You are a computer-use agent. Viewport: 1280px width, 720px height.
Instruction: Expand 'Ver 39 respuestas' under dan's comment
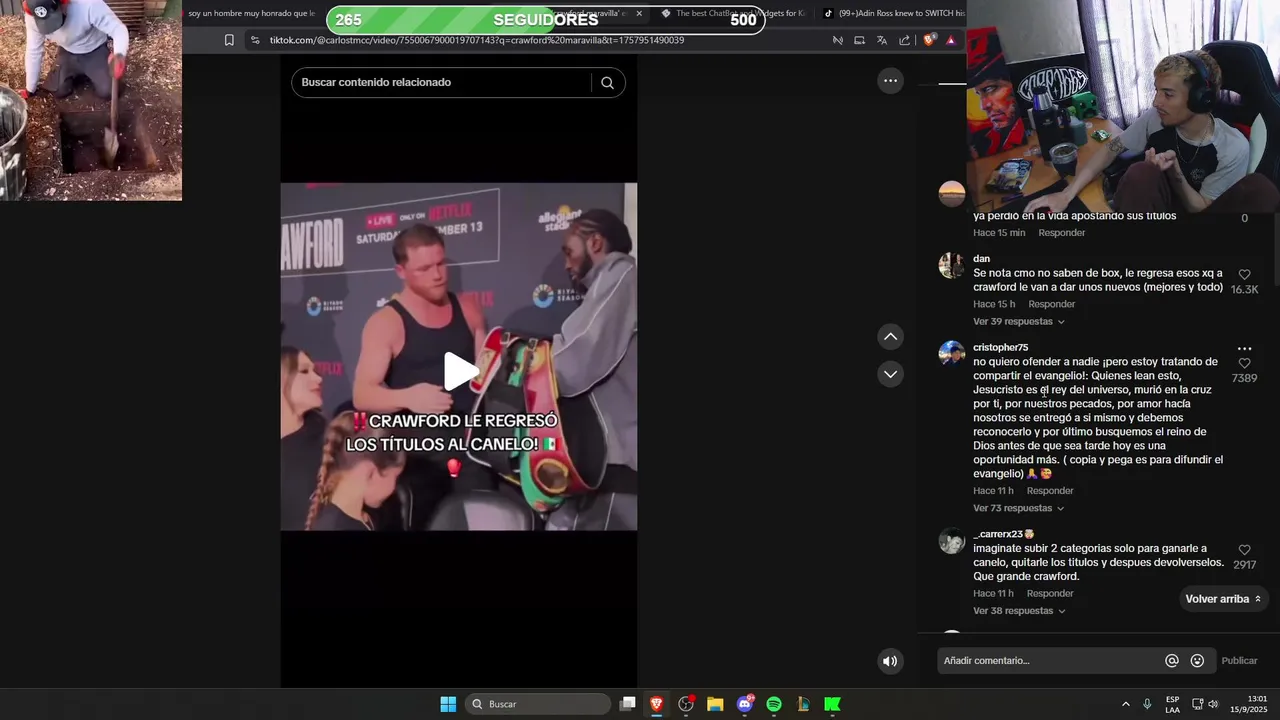pos(1019,322)
